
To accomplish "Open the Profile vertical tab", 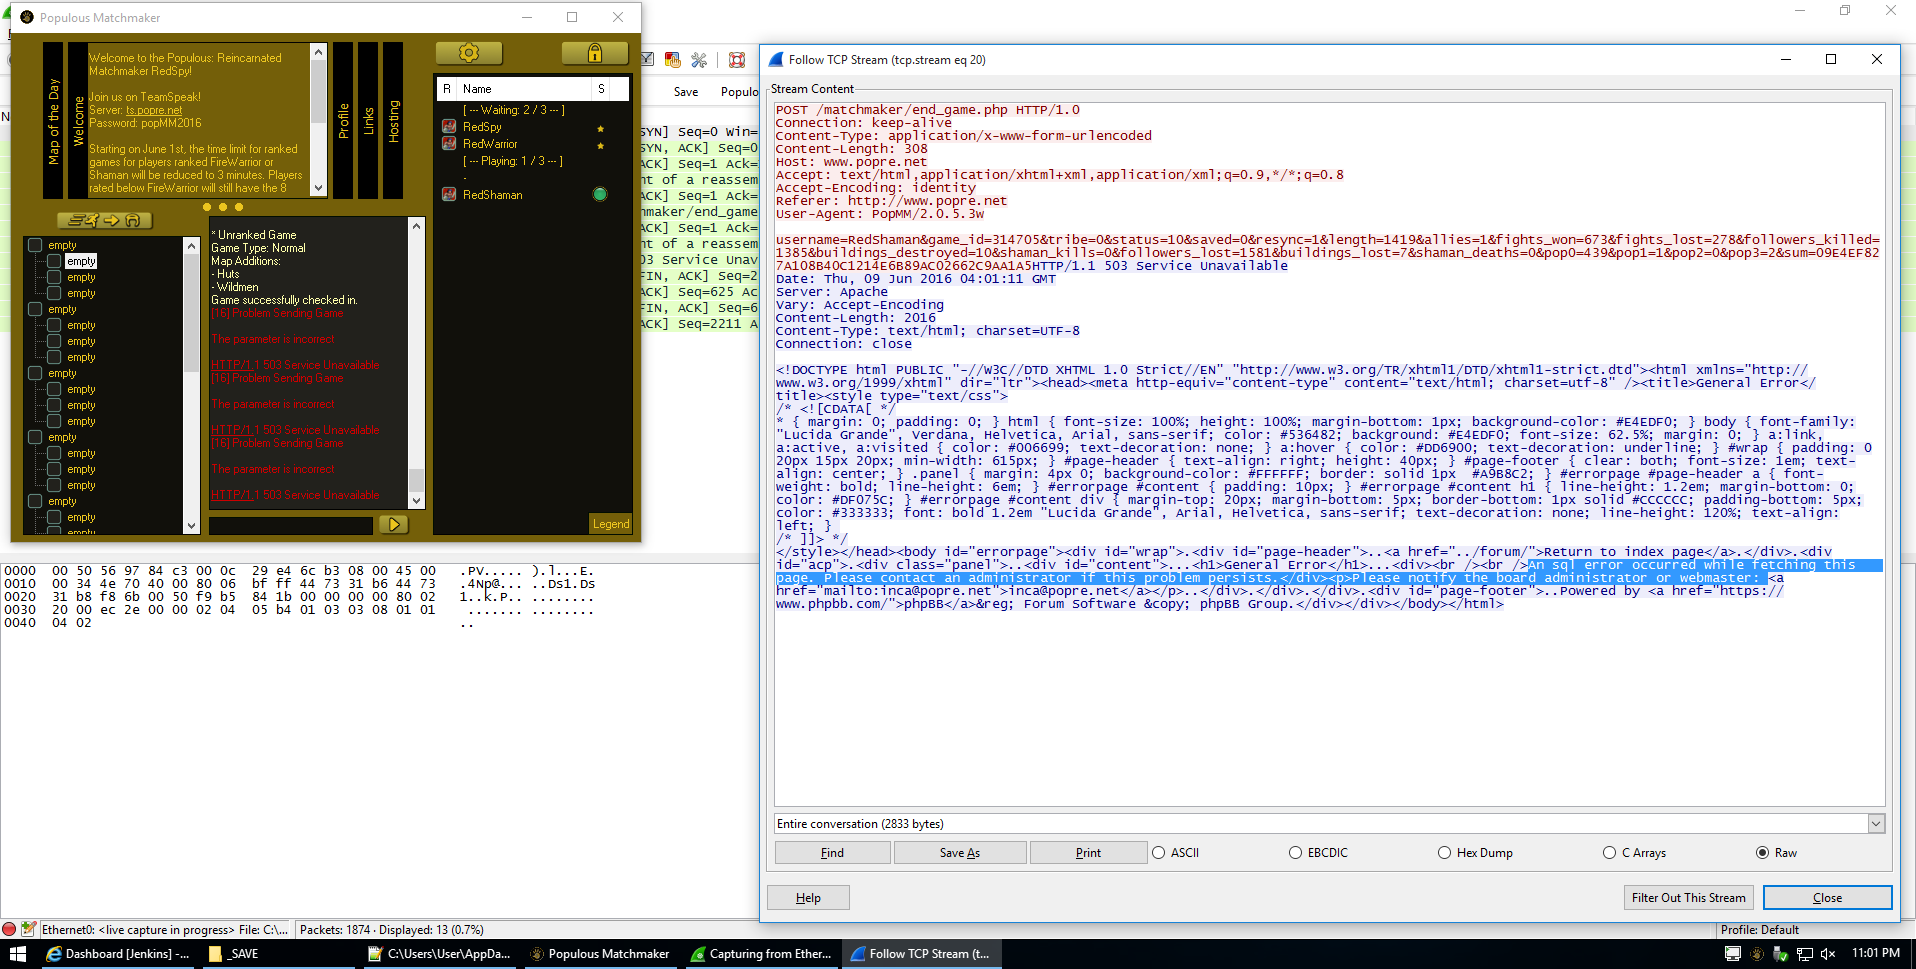I will [343, 120].
